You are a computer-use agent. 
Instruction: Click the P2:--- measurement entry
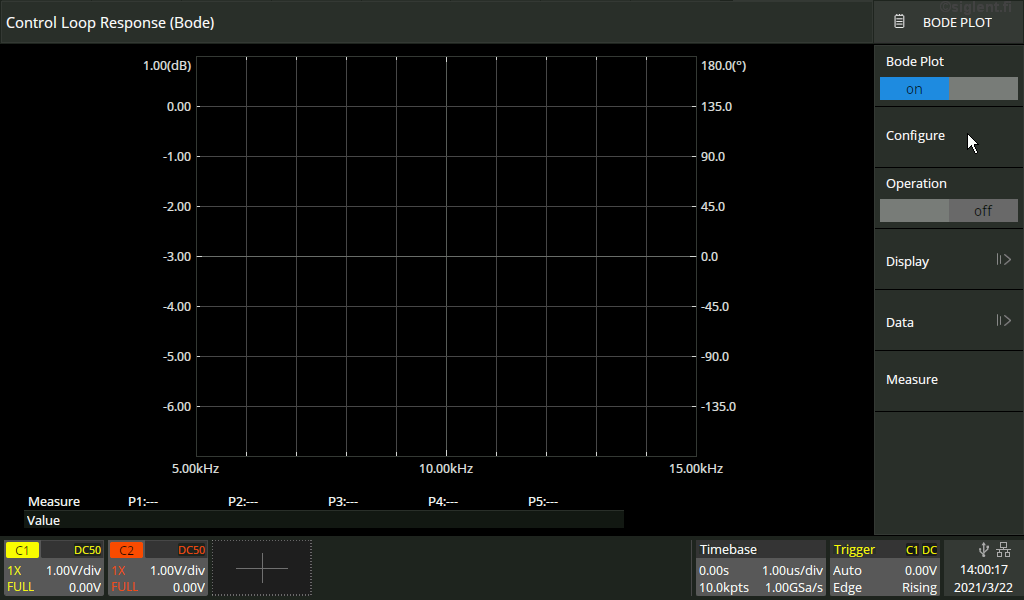point(243,501)
